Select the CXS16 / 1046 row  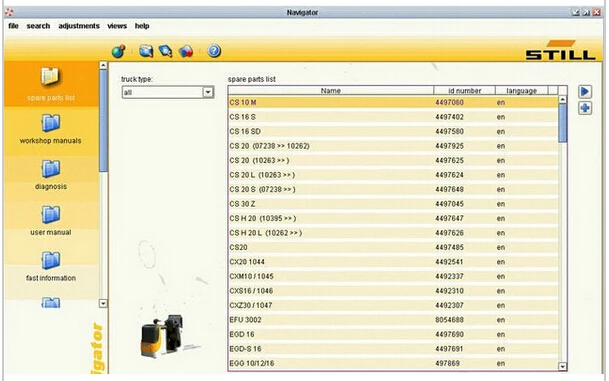point(393,291)
